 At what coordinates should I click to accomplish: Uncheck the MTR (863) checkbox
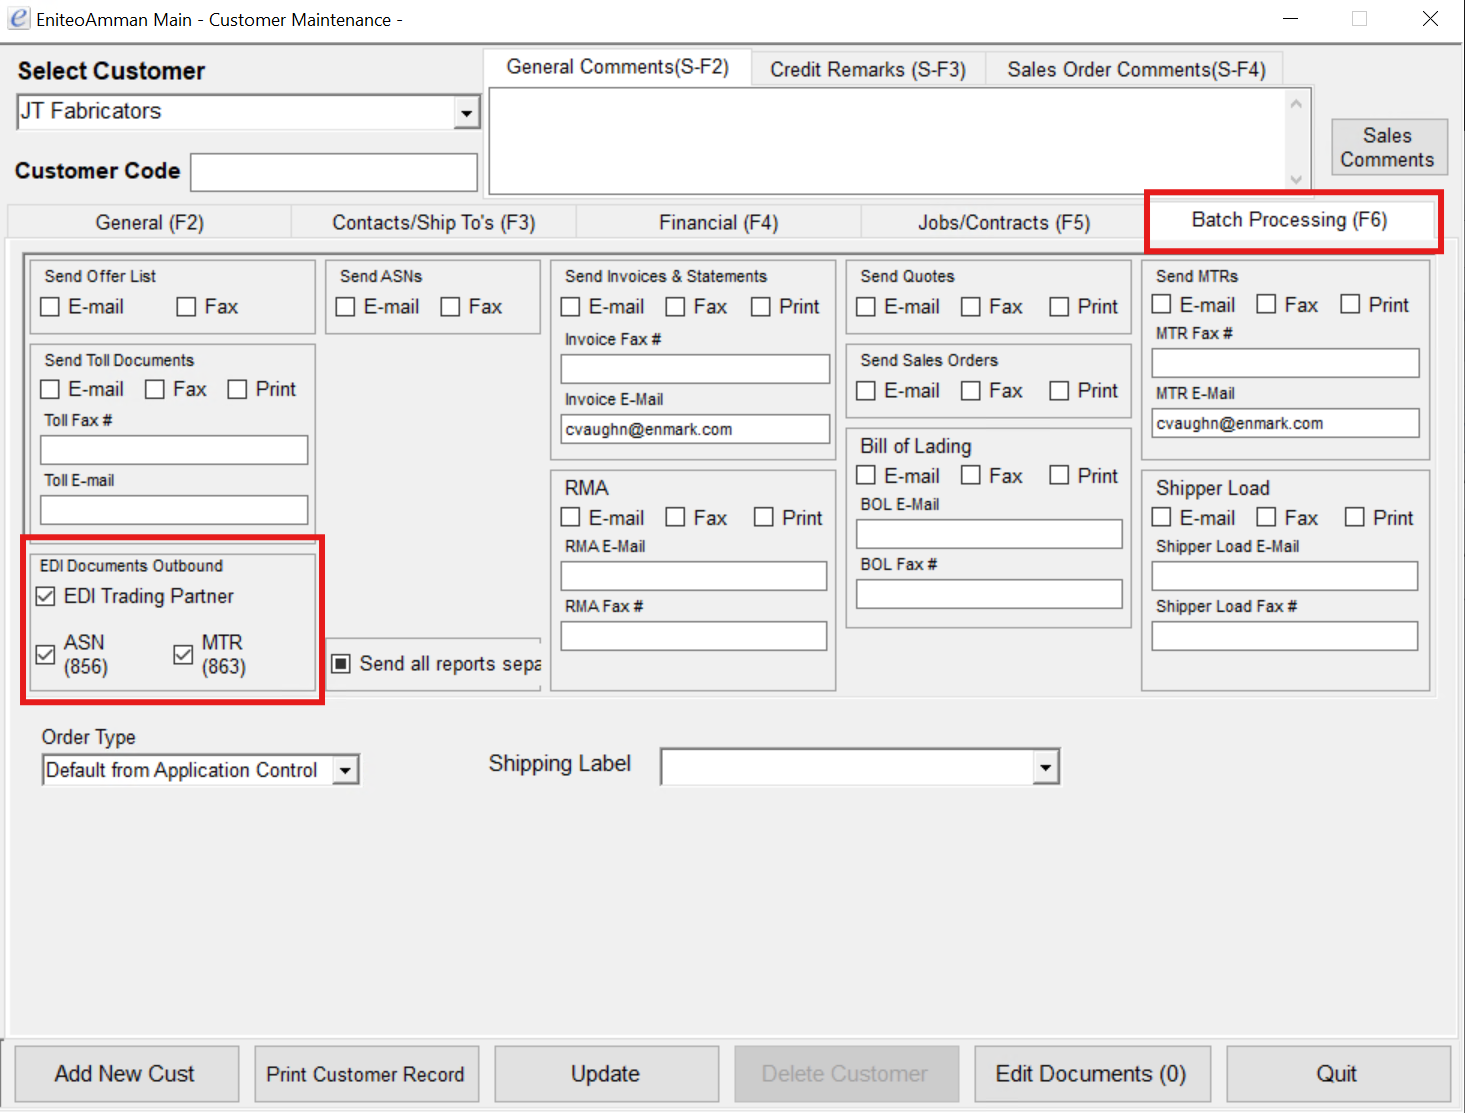tap(183, 655)
